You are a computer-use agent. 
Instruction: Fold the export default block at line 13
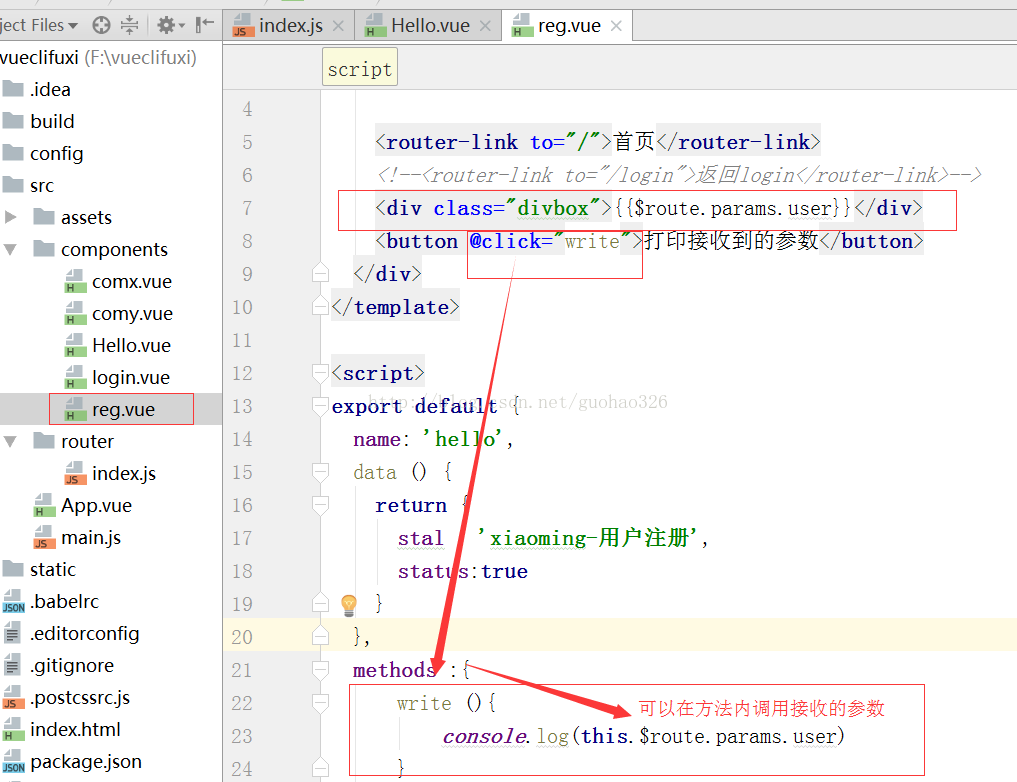320,406
